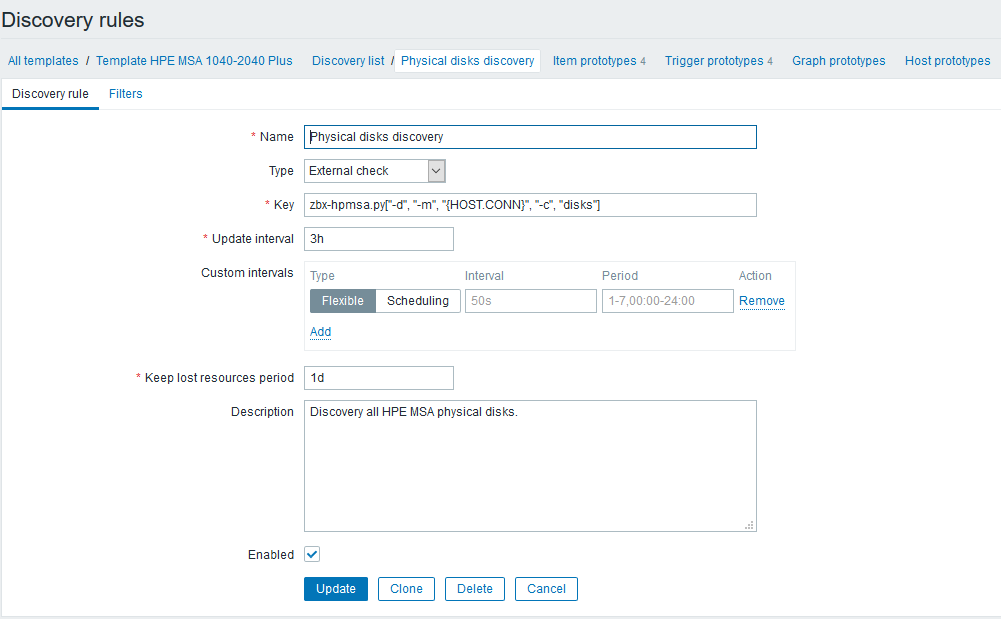1001x619 pixels.
Task: View the Trigger prototypes
Action: click(x=714, y=60)
